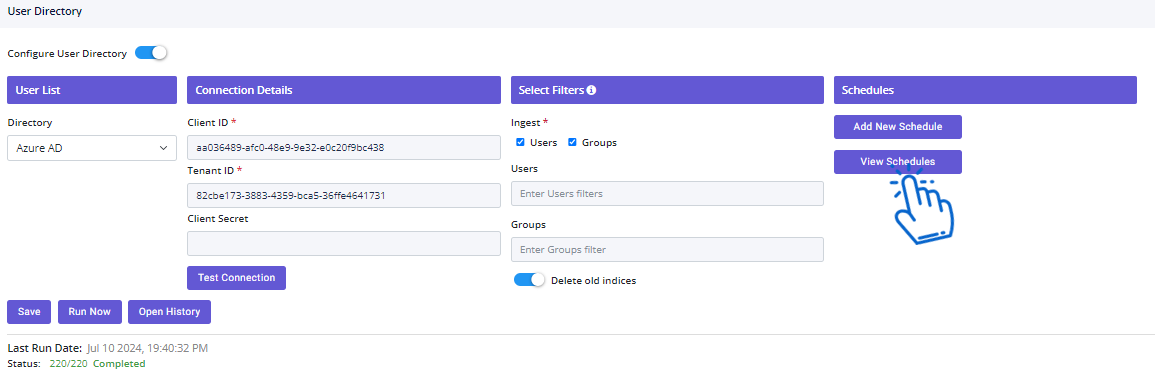Click the User List panel header
This screenshot has height=387, width=1155.
click(x=92, y=90)
